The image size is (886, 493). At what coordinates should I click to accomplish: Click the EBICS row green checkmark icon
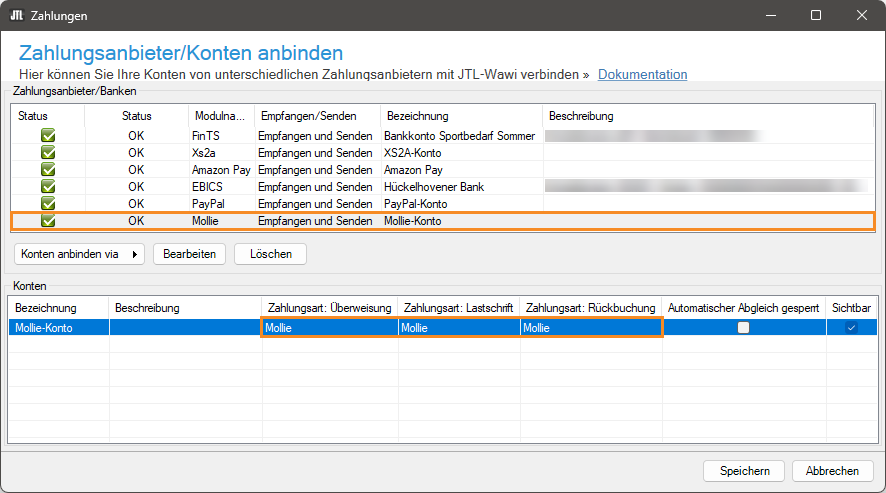point(48,187)
